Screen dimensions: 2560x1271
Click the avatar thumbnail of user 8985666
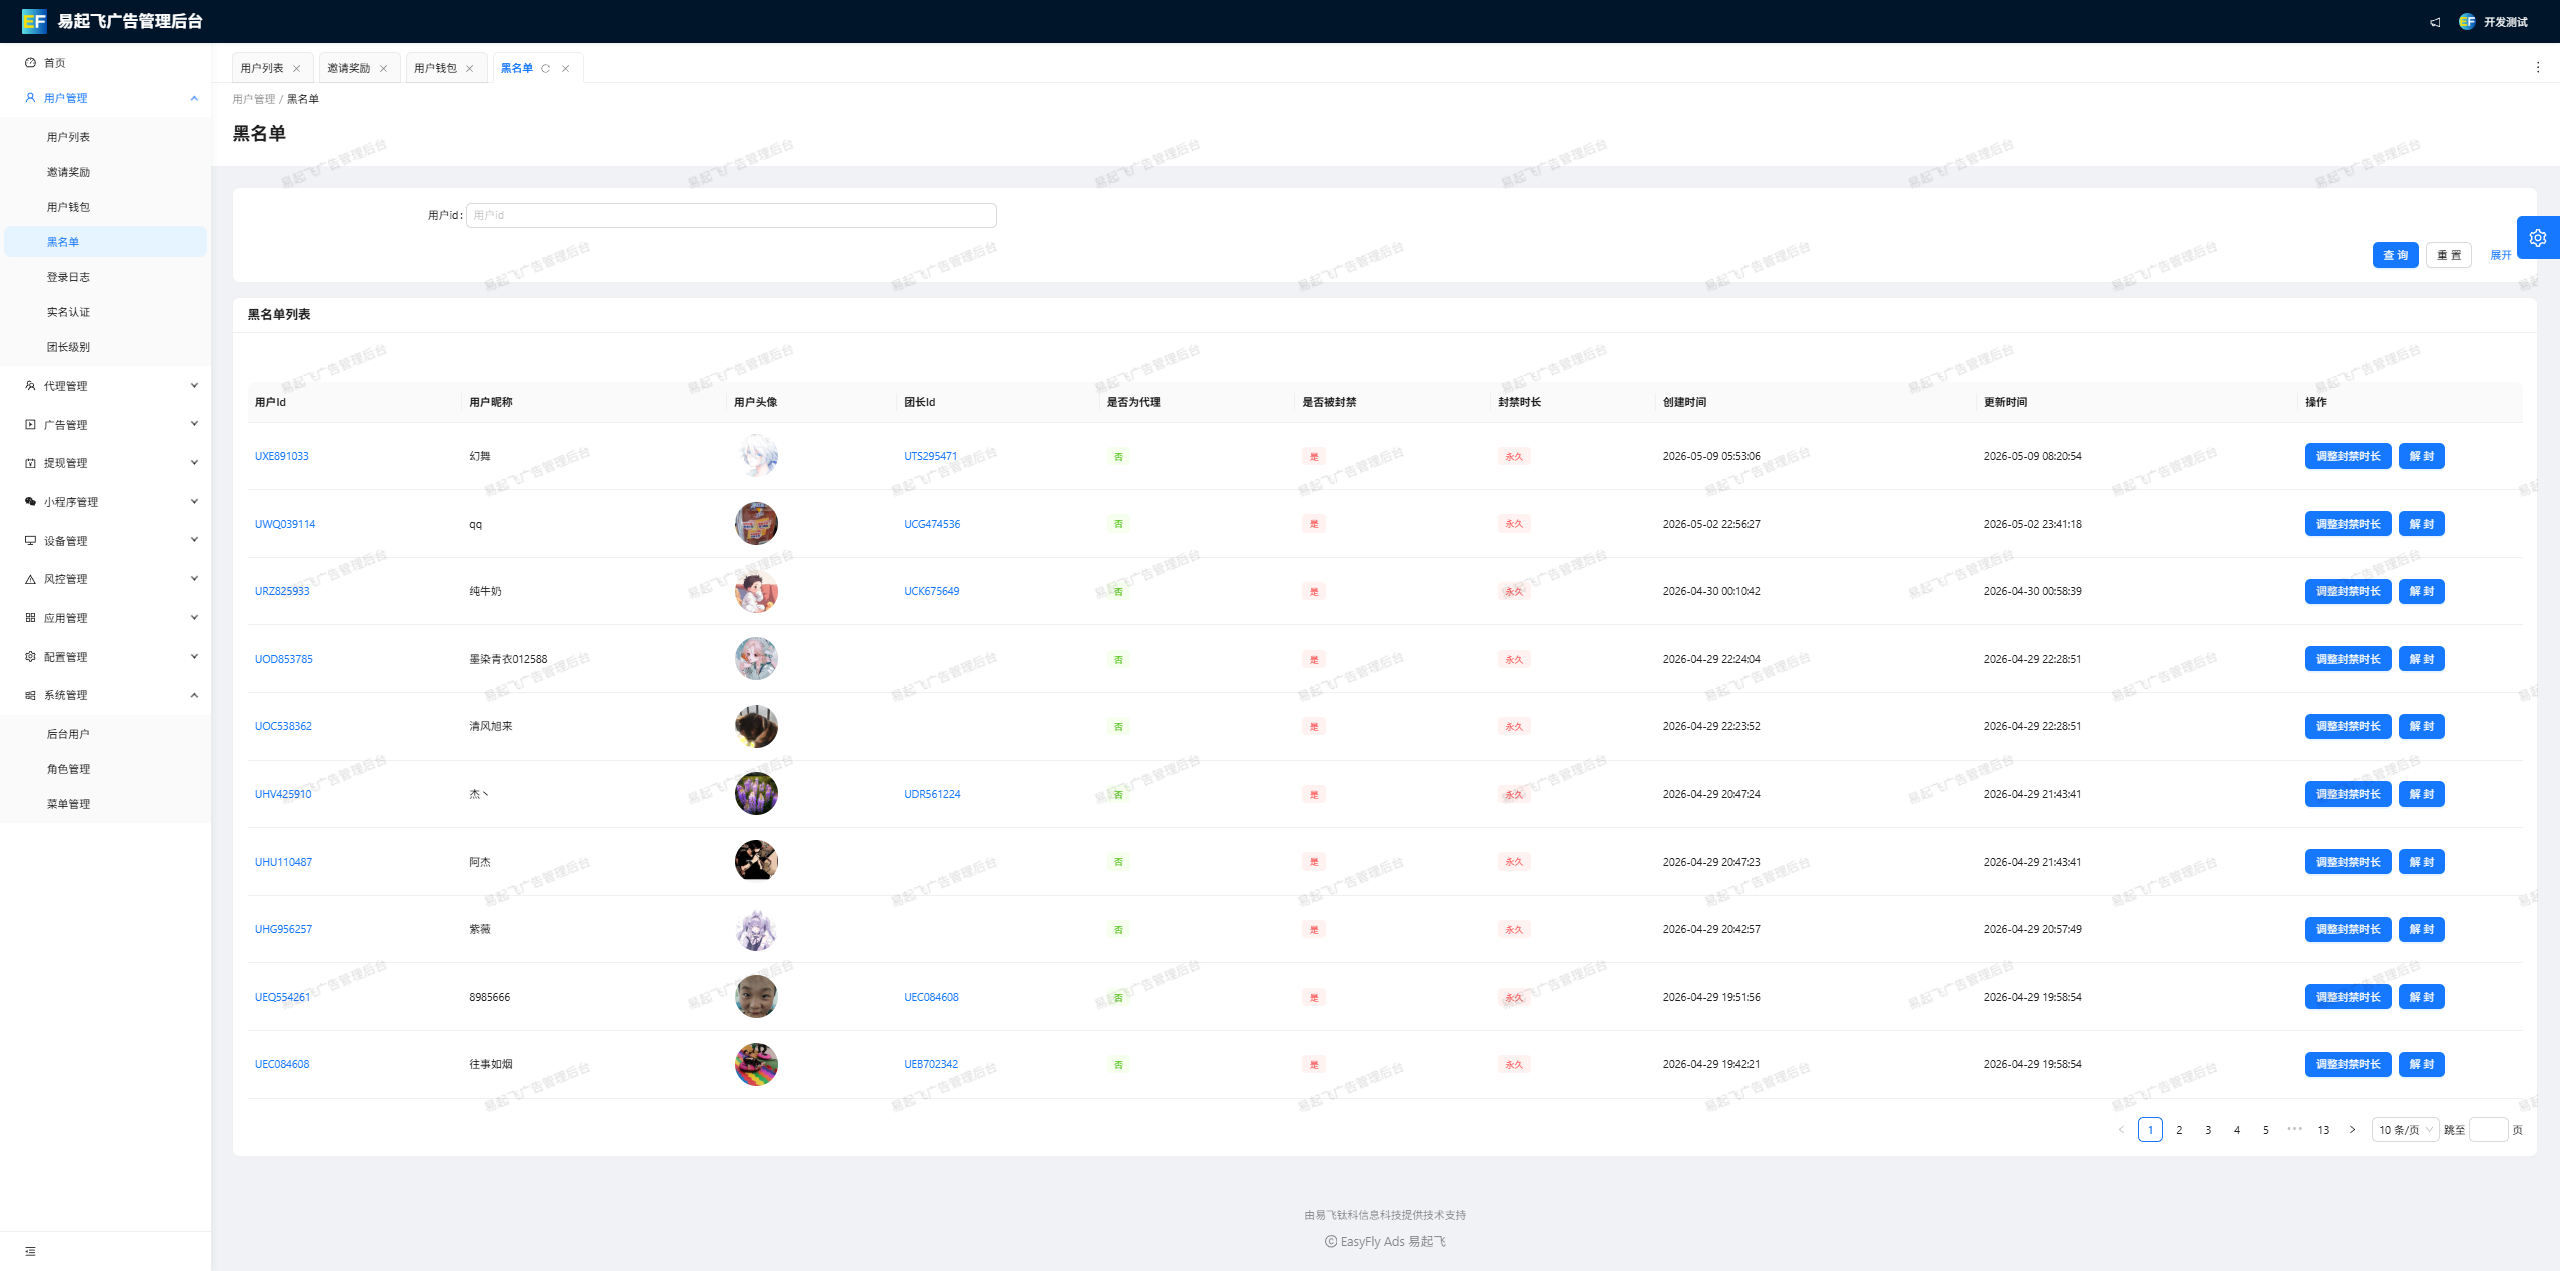(x=756, y=997)
